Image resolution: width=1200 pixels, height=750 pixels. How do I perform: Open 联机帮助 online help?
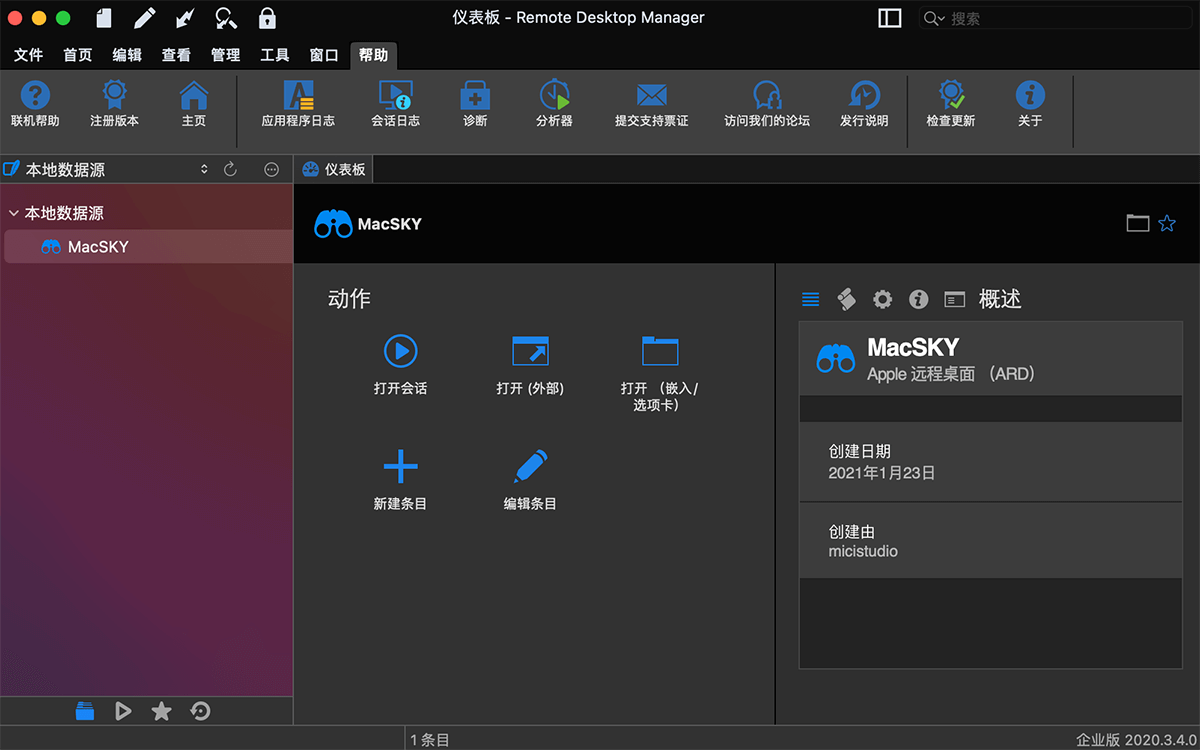(x=35, y=104)
